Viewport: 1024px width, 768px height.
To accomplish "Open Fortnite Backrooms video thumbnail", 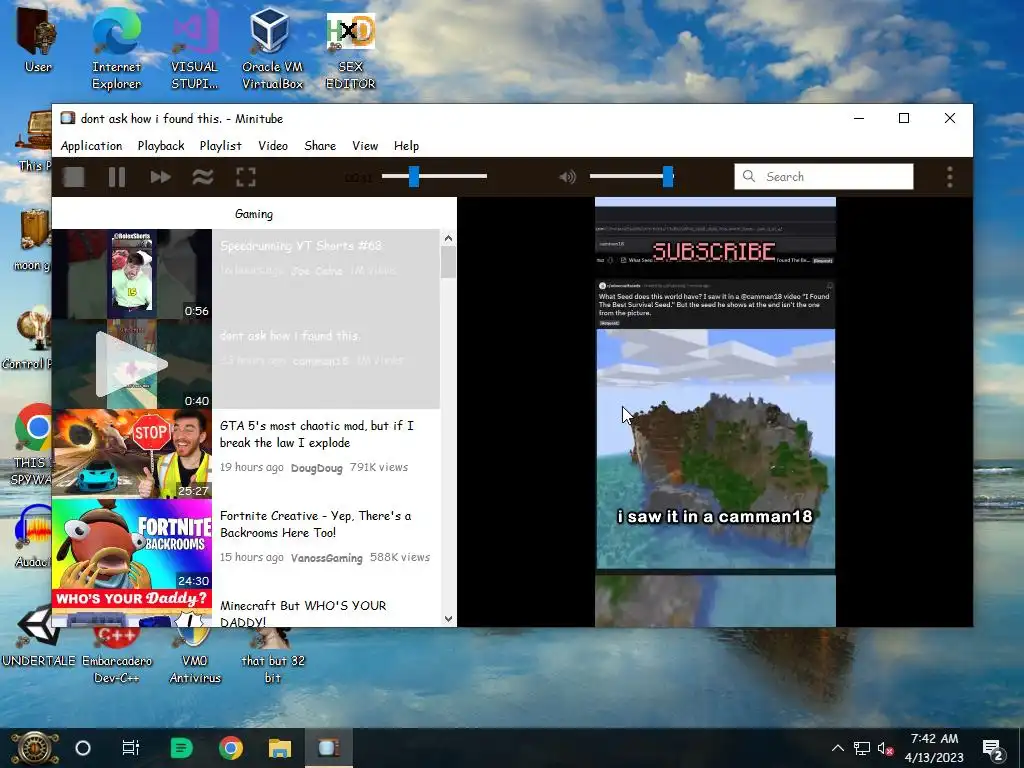I will (132, 544).
